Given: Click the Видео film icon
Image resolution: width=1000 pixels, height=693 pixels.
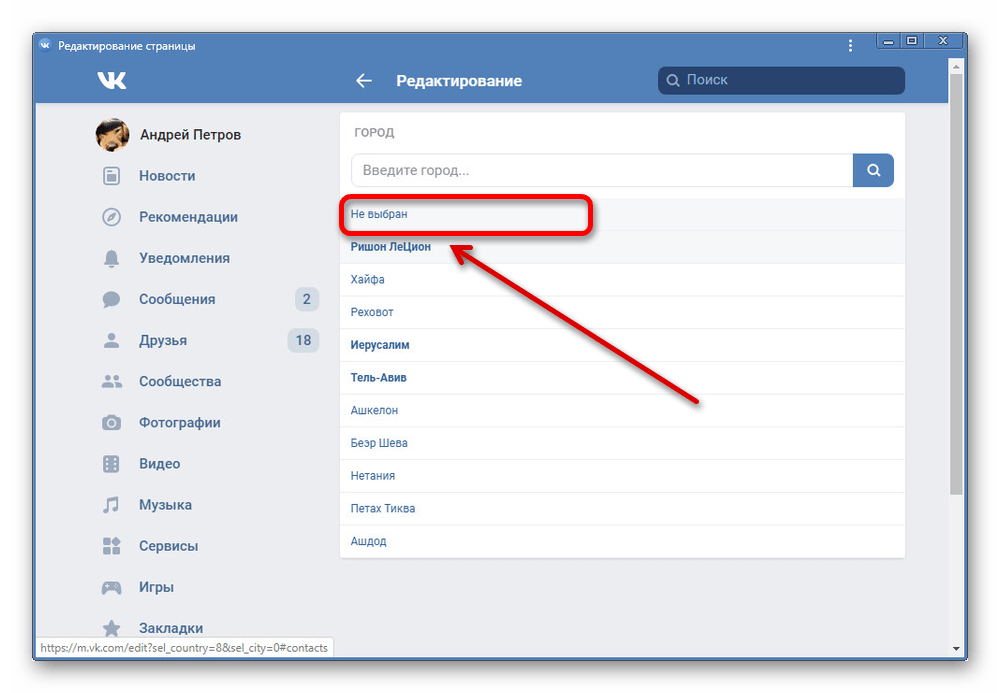Looking at the screenshot, I should [x=112, y=463].
